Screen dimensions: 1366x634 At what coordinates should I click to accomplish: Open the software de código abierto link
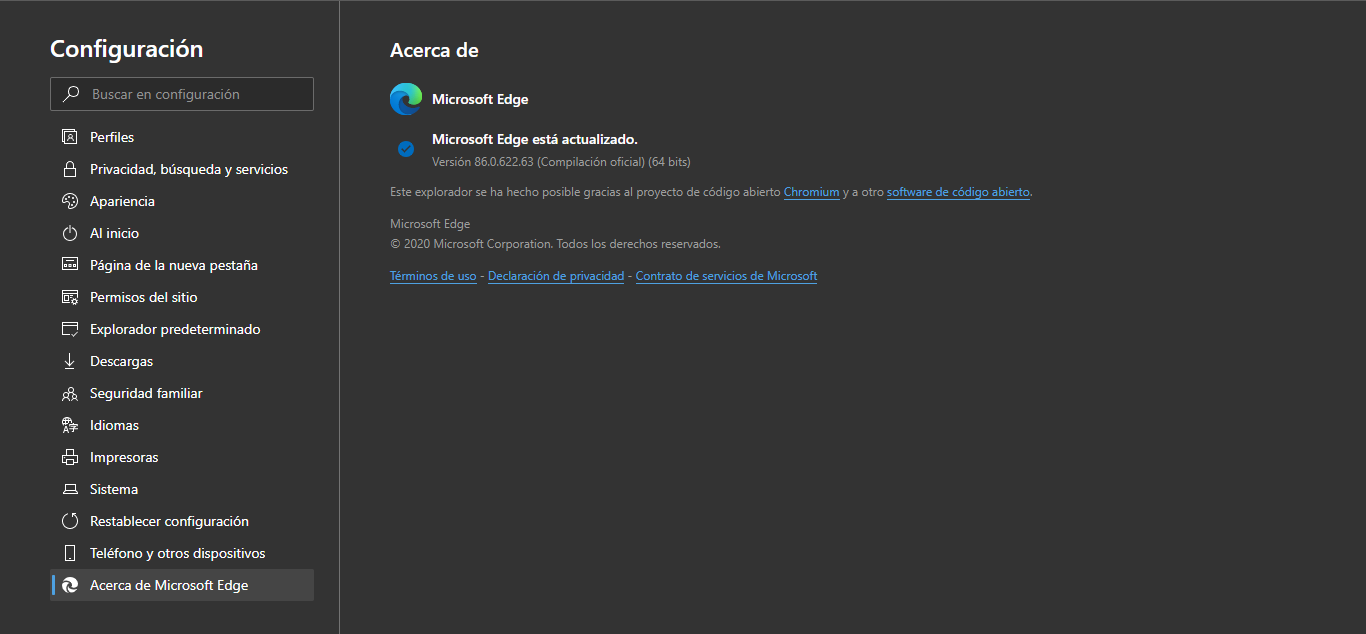(958, 192)
